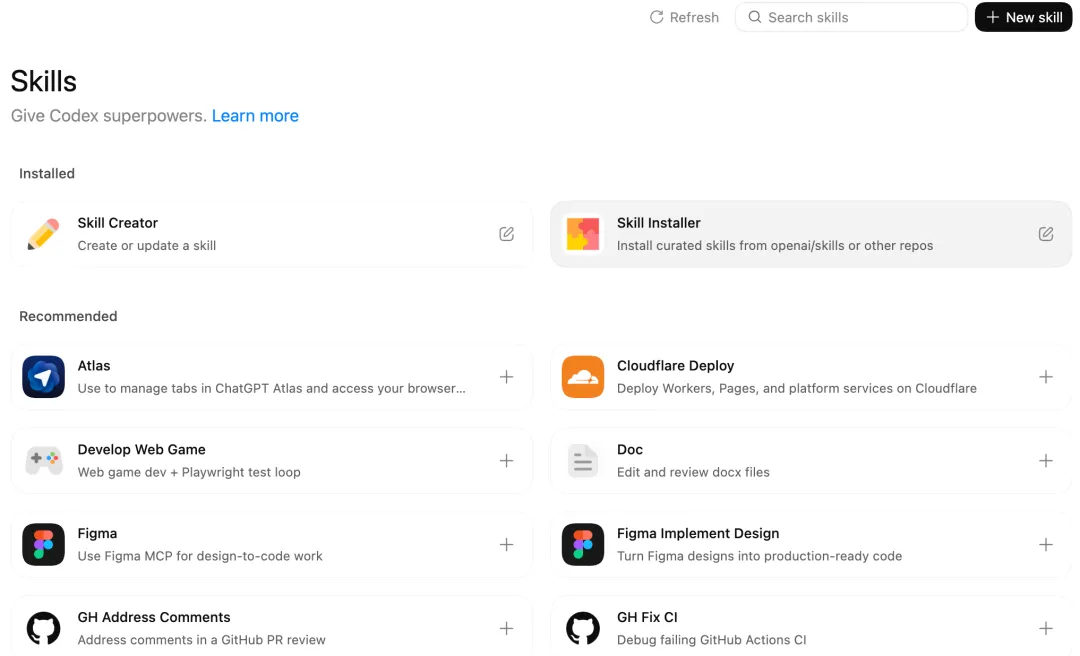Click the edit icon for Skill Installer
This screenshot has height=656, width=1080.
click(1046, 234)
